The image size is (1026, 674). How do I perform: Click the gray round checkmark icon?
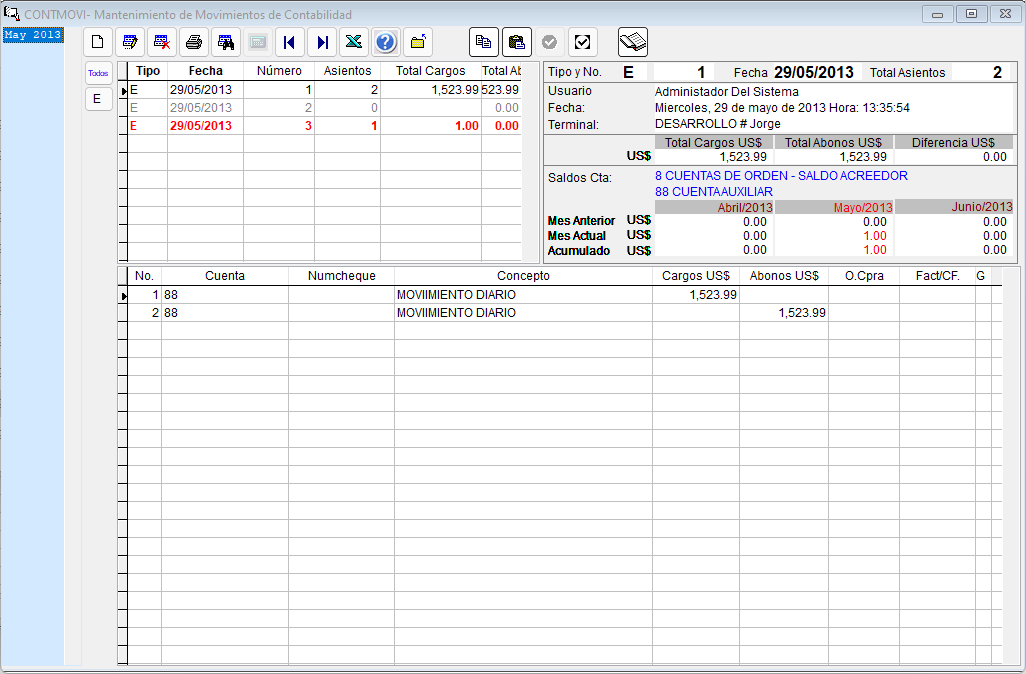coord(550,43)
